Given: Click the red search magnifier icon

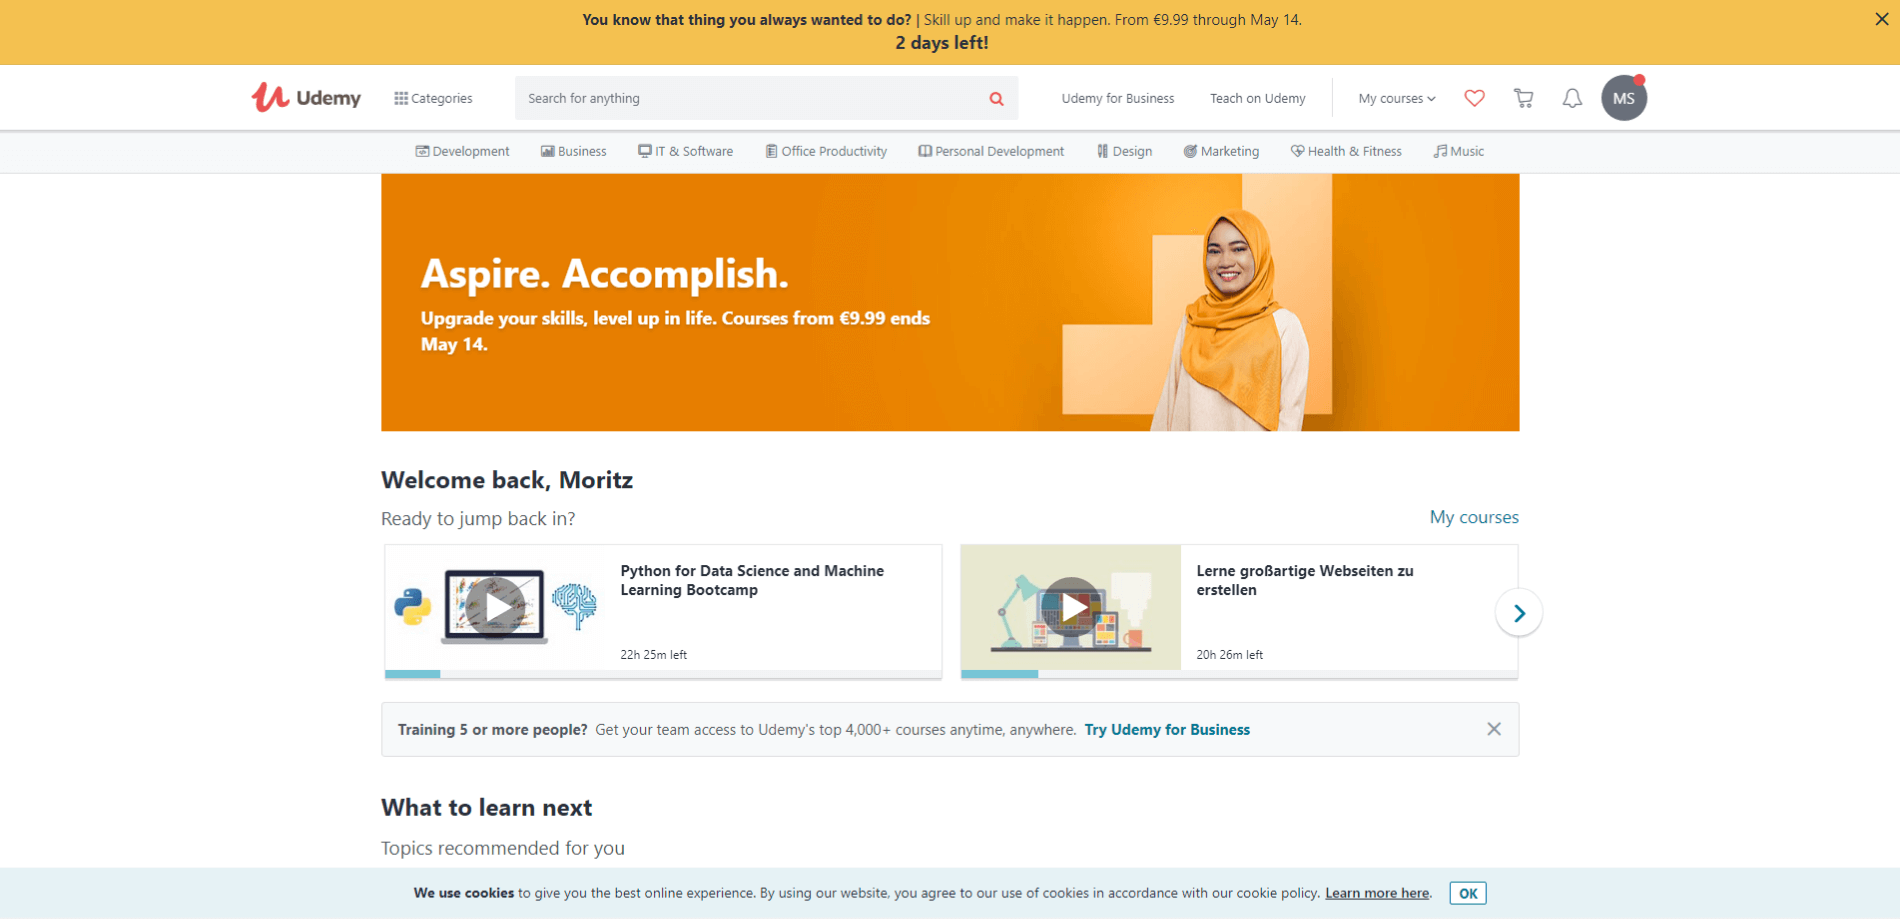Looking at the screenshot, I should 996,98.
